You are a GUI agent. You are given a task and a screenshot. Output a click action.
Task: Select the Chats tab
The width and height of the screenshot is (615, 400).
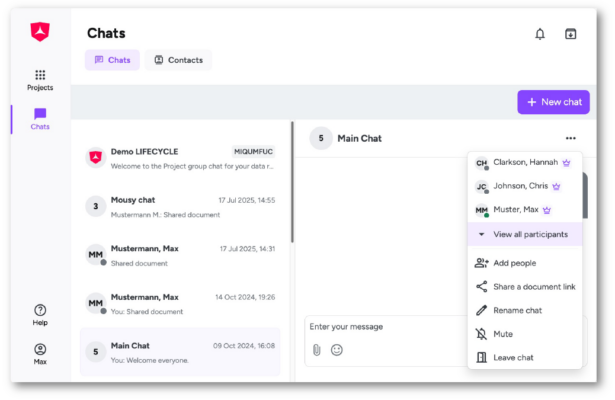(112, 60)
